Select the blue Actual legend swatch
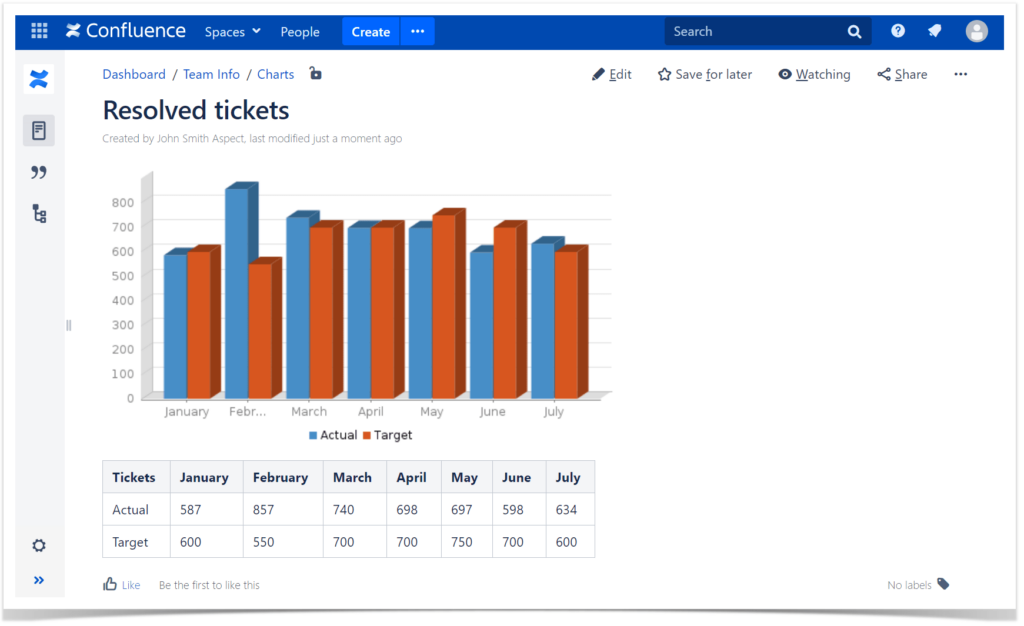 314,435
